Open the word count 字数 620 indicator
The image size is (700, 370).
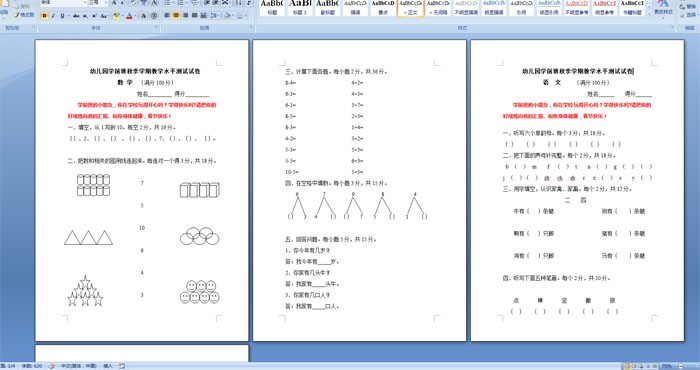click(x=31, y=366)
